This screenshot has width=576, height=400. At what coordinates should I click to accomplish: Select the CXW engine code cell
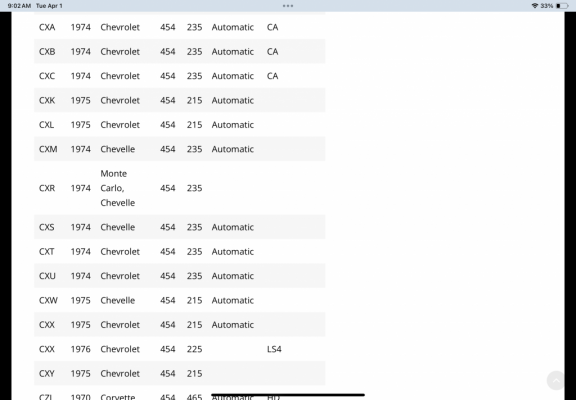point(48,300)
